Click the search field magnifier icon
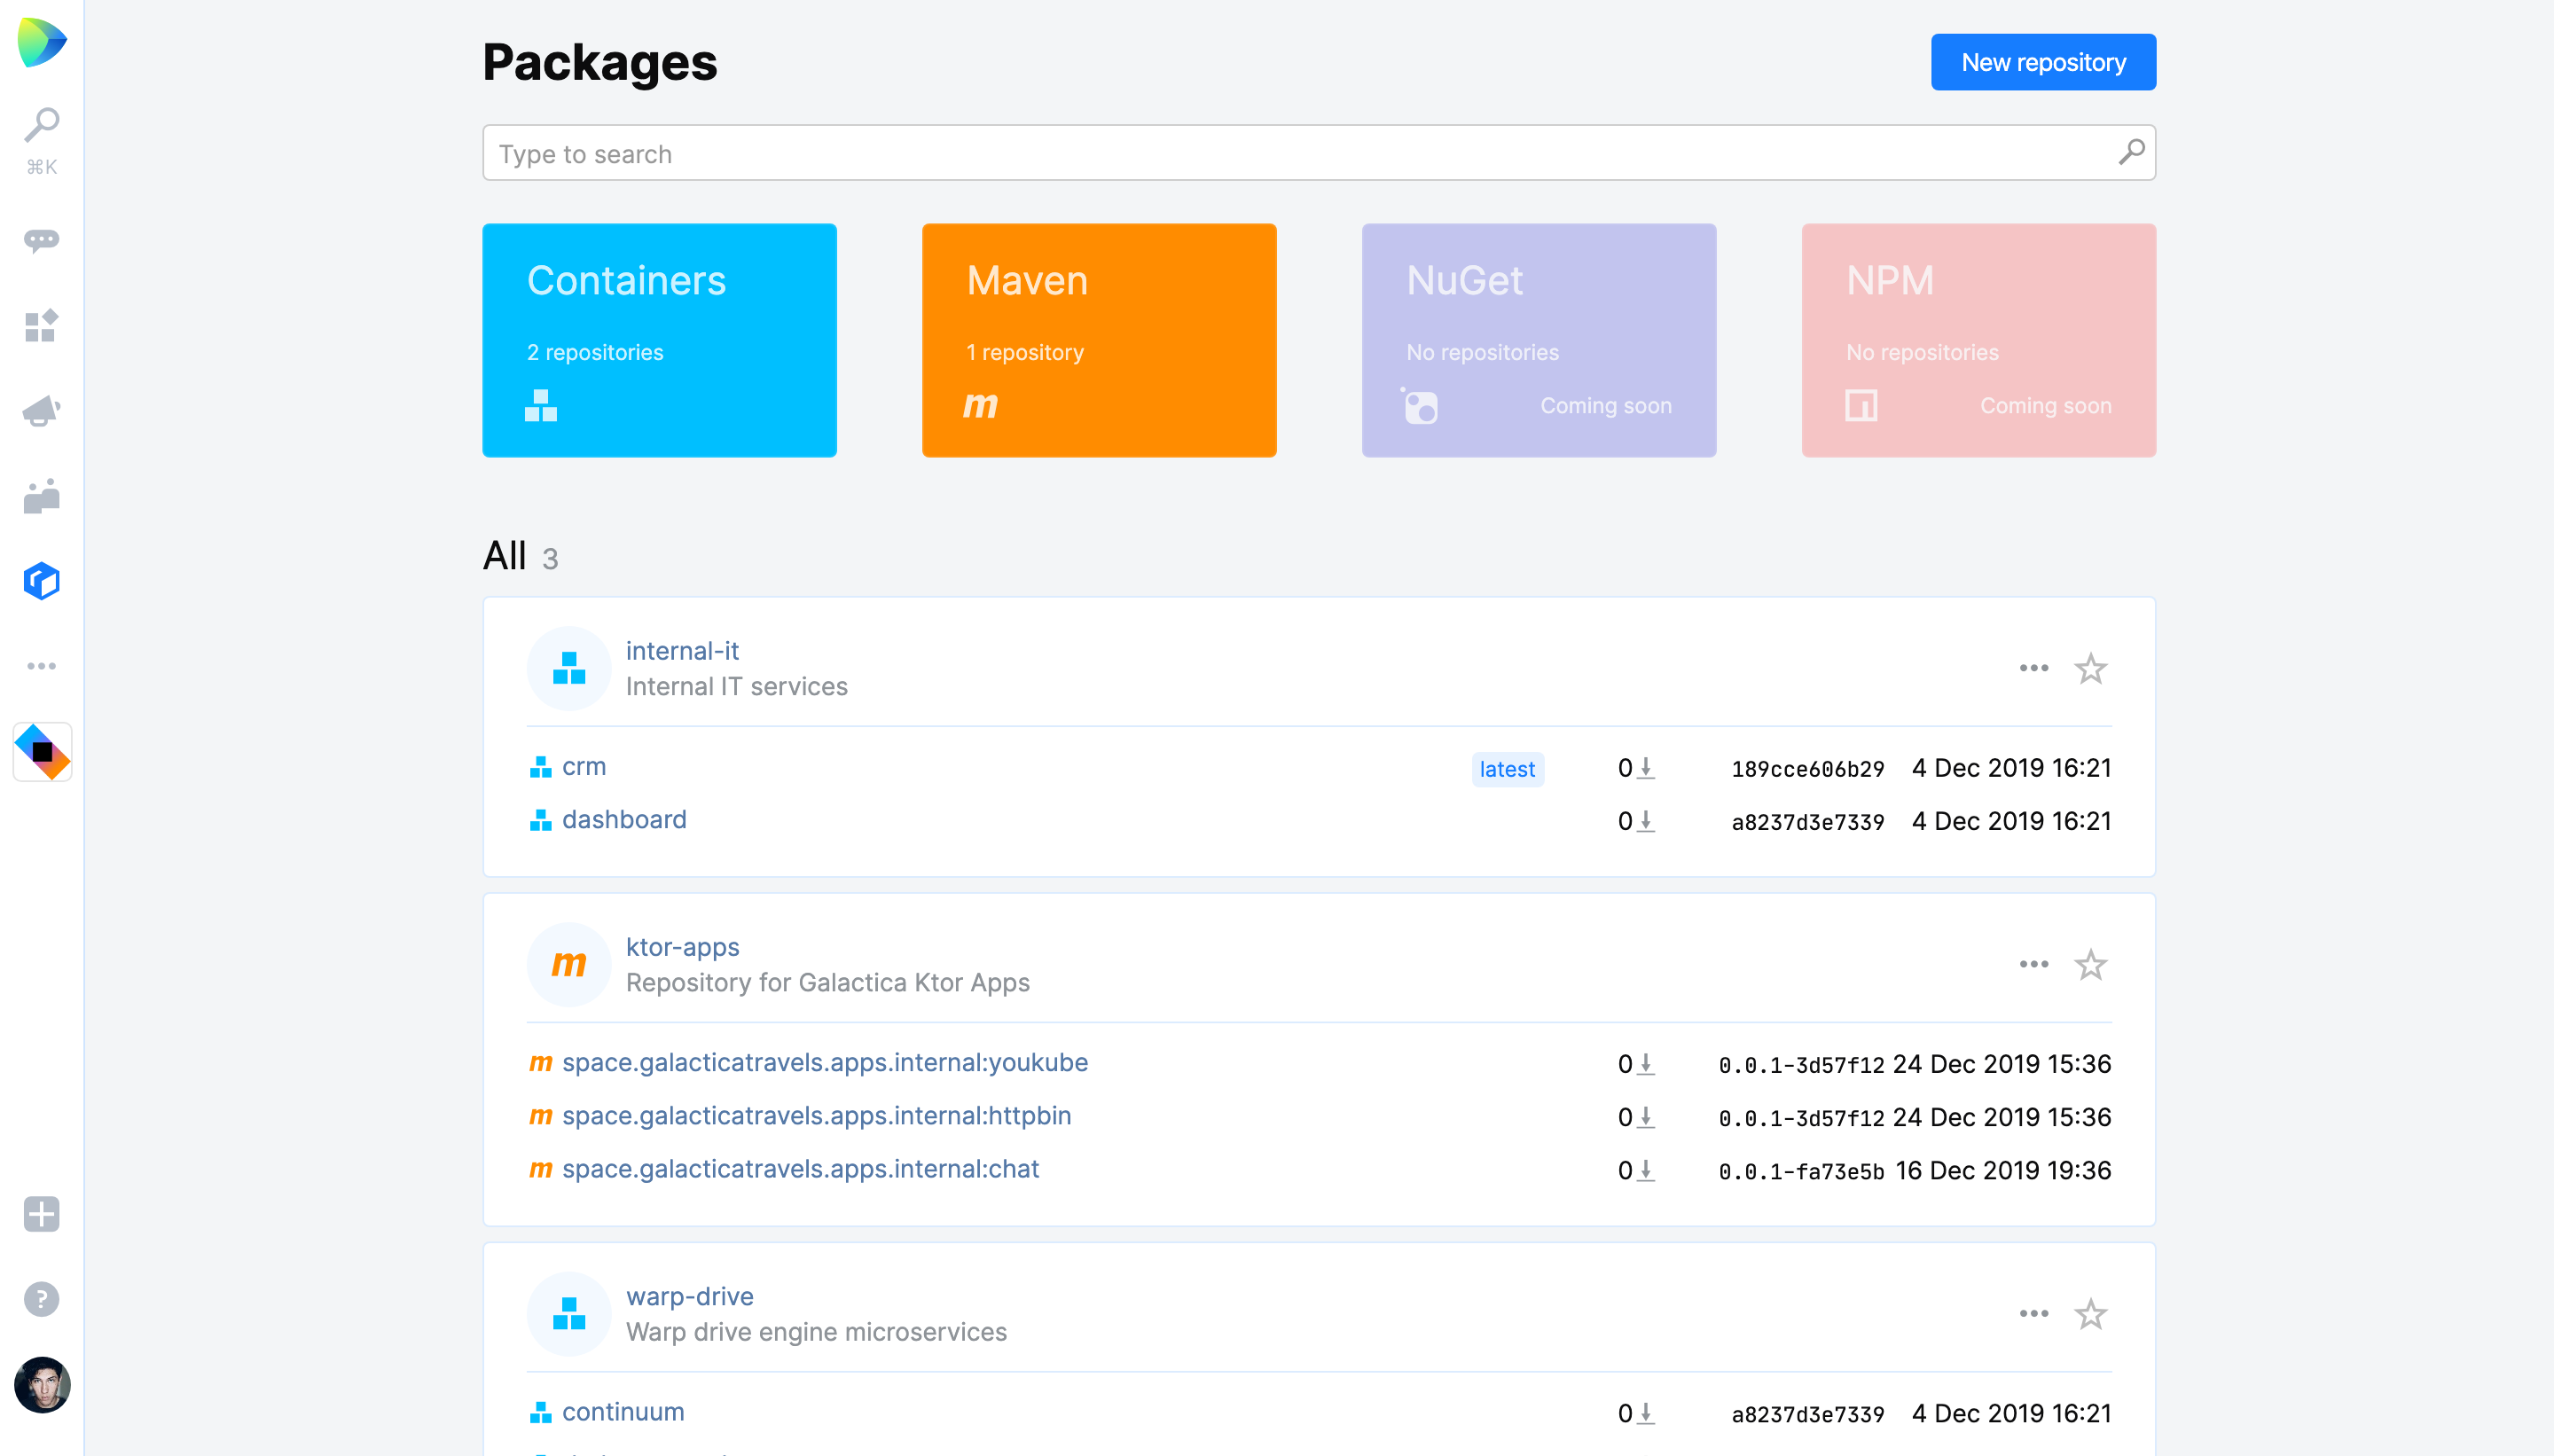Viewport: 2554px width, 1456px height. [x=2130, y=152]
